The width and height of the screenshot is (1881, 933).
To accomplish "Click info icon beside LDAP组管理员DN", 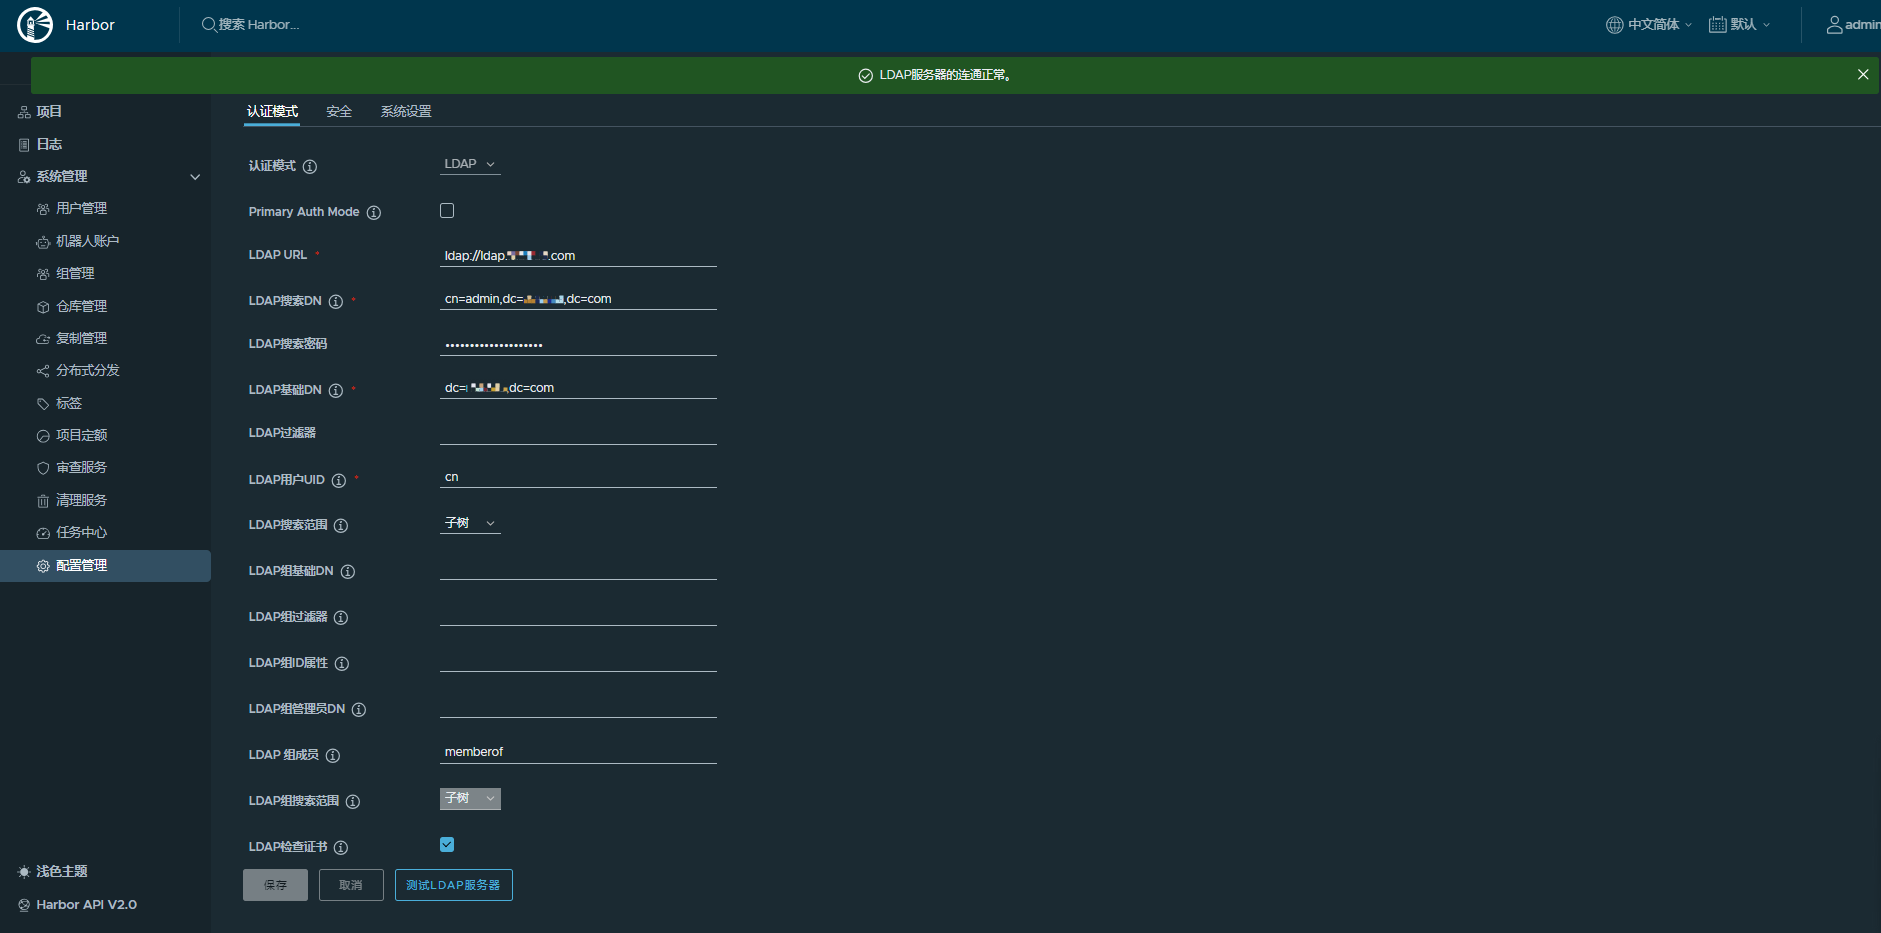I will click(359, 710).
